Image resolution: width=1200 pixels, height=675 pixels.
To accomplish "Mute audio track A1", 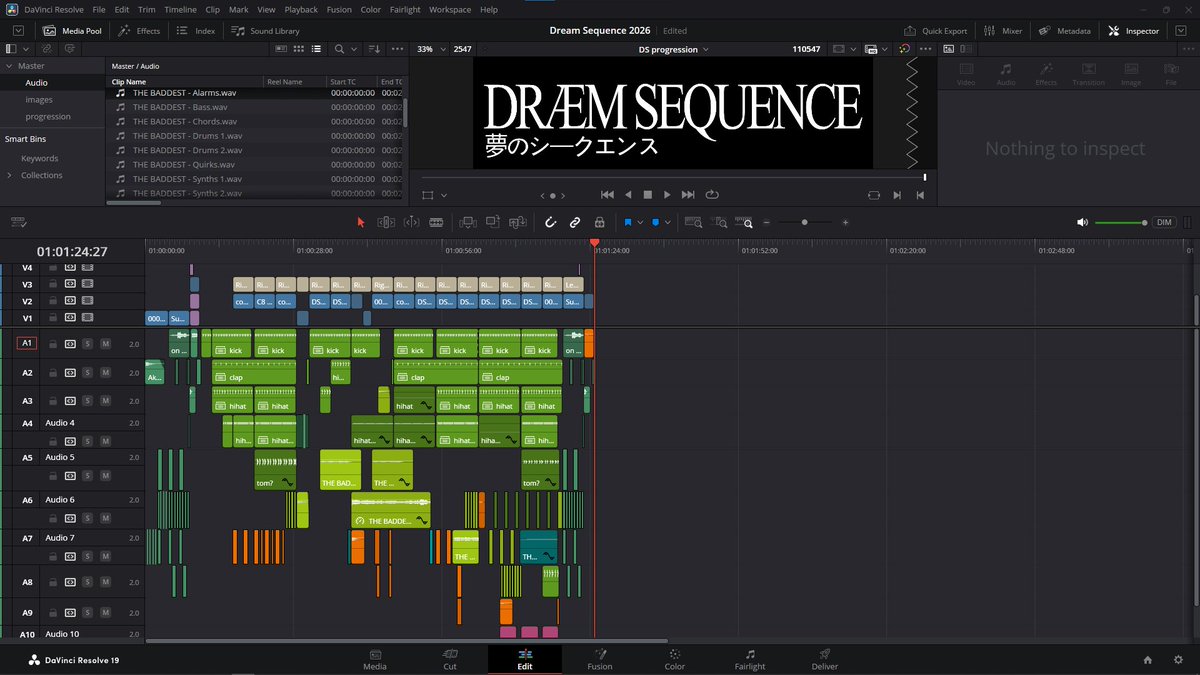I will [x=105, y=343].
